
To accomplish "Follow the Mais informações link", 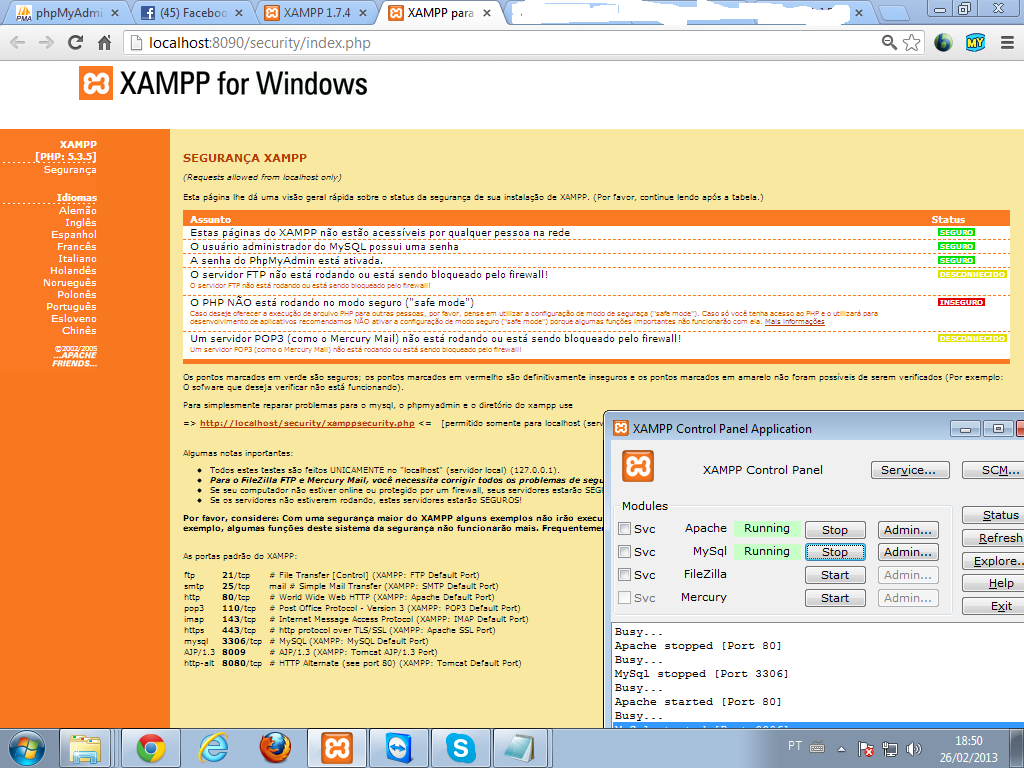I will click(795, 321).
